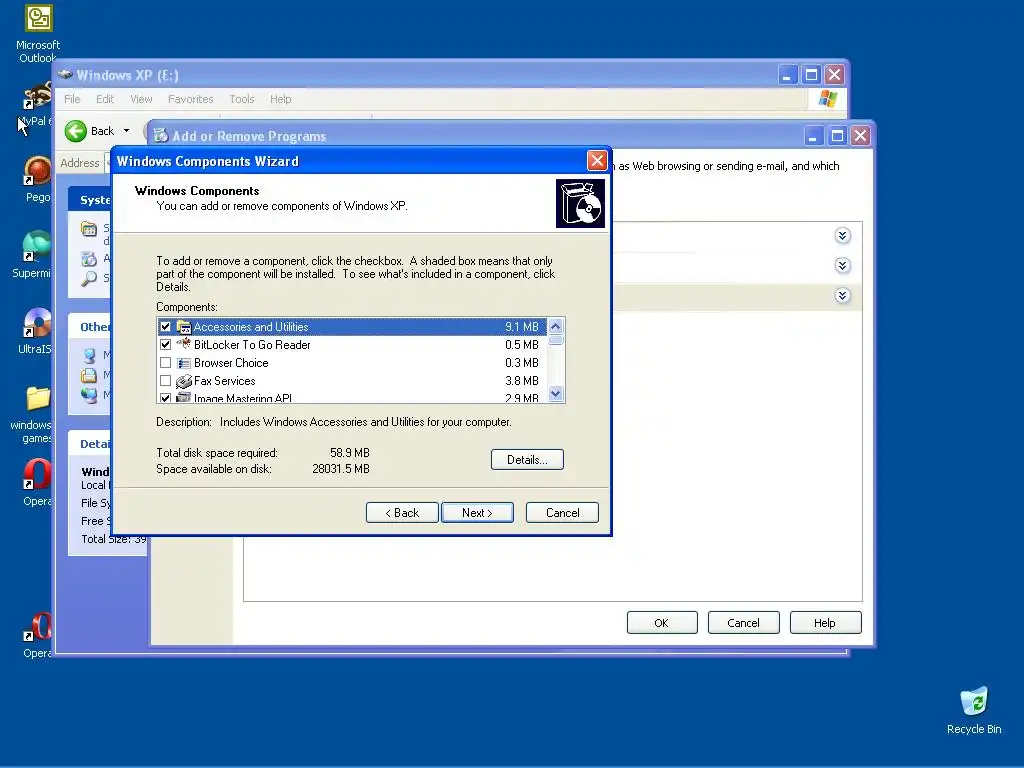Image resolution: width=1024 pixels, height=768 pixels.
Task: Minimize the Add or Remove Programs window
Action: point(812,136)
